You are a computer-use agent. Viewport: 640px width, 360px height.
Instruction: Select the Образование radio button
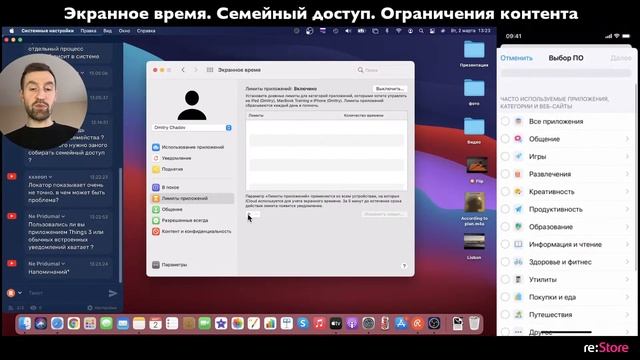(x=505, y=227)
